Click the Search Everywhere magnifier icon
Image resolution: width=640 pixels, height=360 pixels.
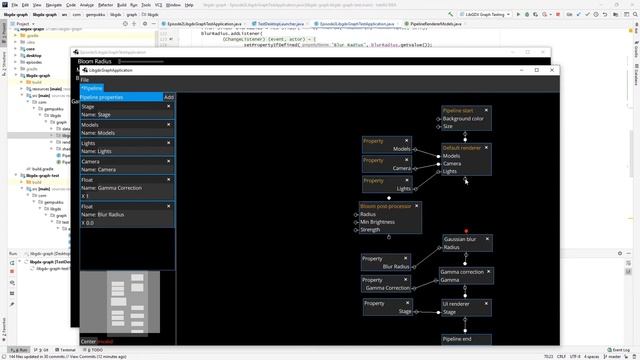pyautogui.click(x=635, y=14)
